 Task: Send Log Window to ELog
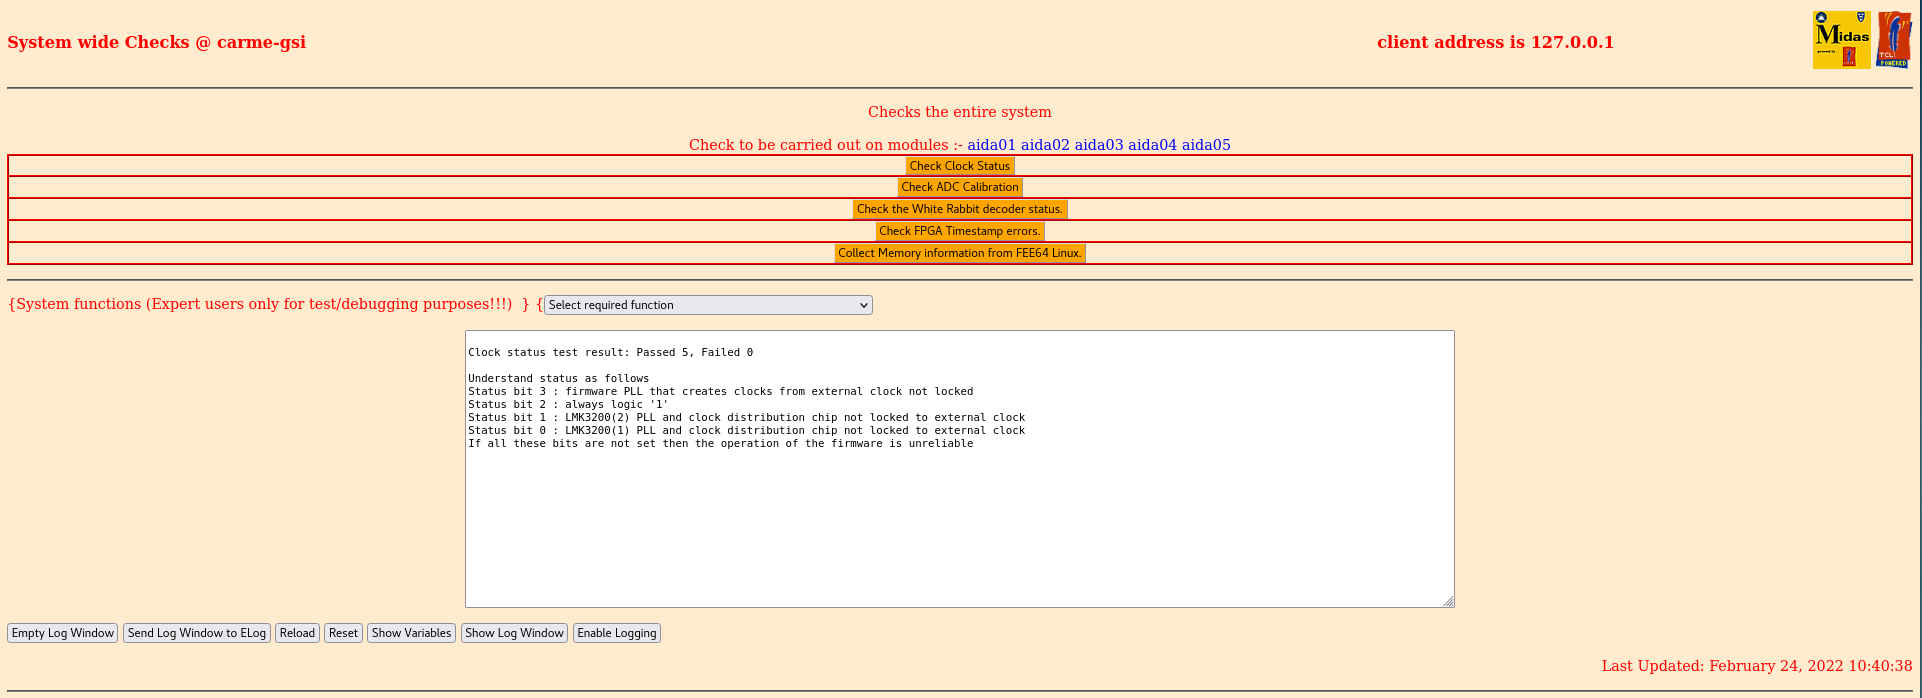(197, 633)
